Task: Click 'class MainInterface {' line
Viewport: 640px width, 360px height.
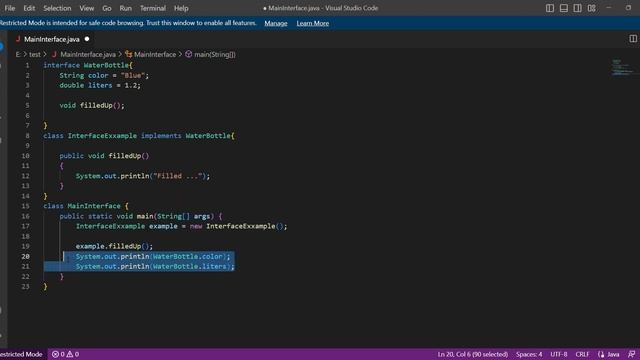Action: pyautogui.click(x=86, y=206)
